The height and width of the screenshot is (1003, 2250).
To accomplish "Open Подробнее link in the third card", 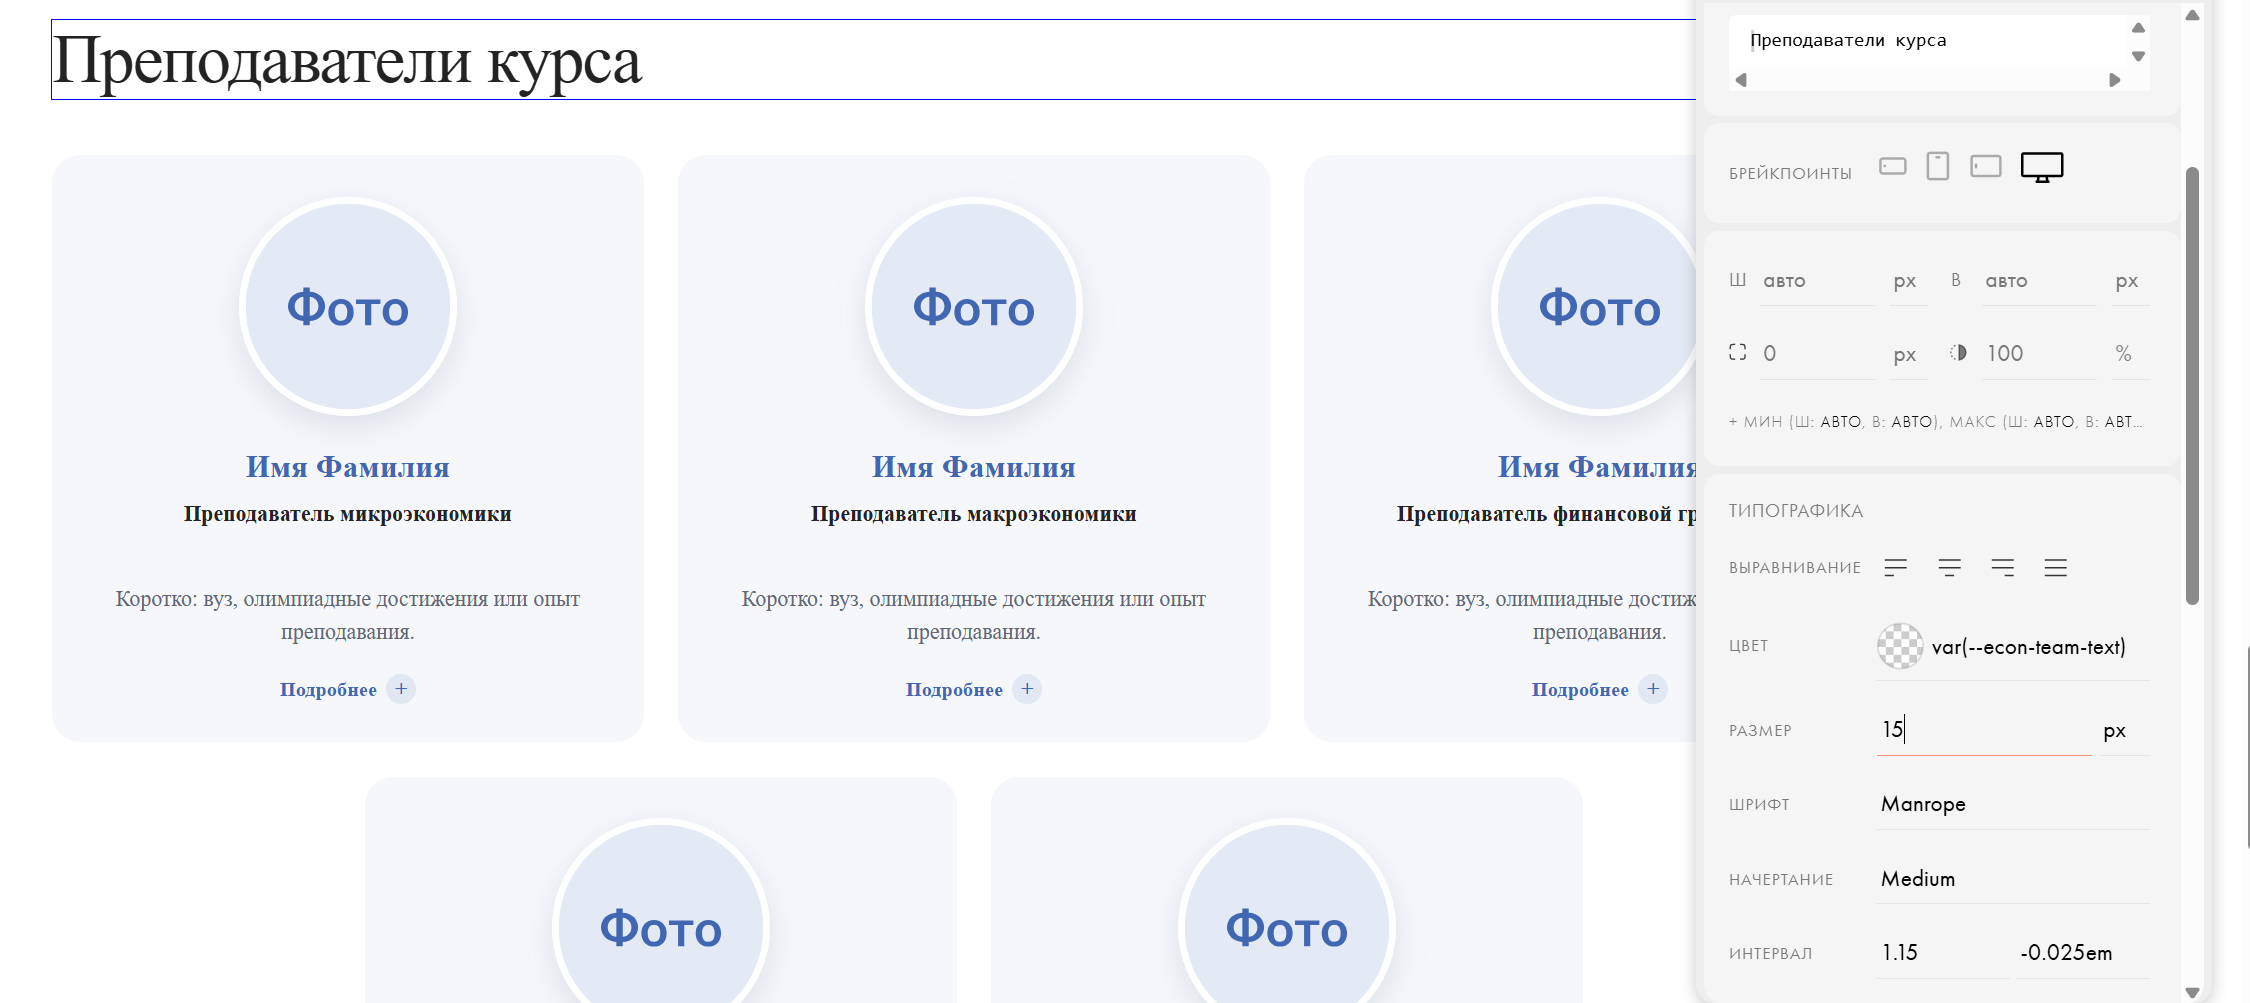I will 1580,690.
